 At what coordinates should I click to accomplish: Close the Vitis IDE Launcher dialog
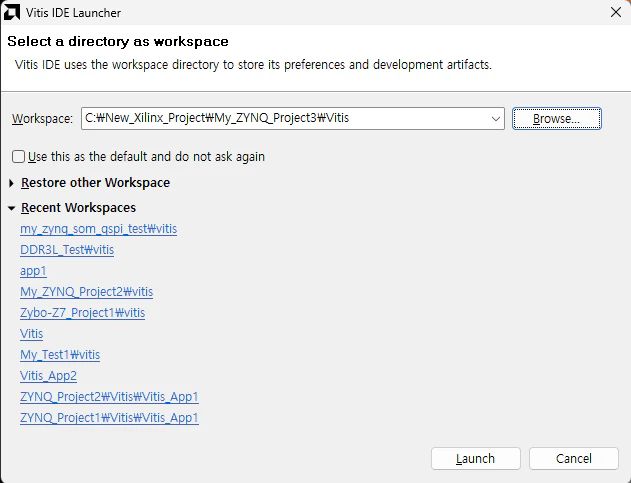pos(616,12)
